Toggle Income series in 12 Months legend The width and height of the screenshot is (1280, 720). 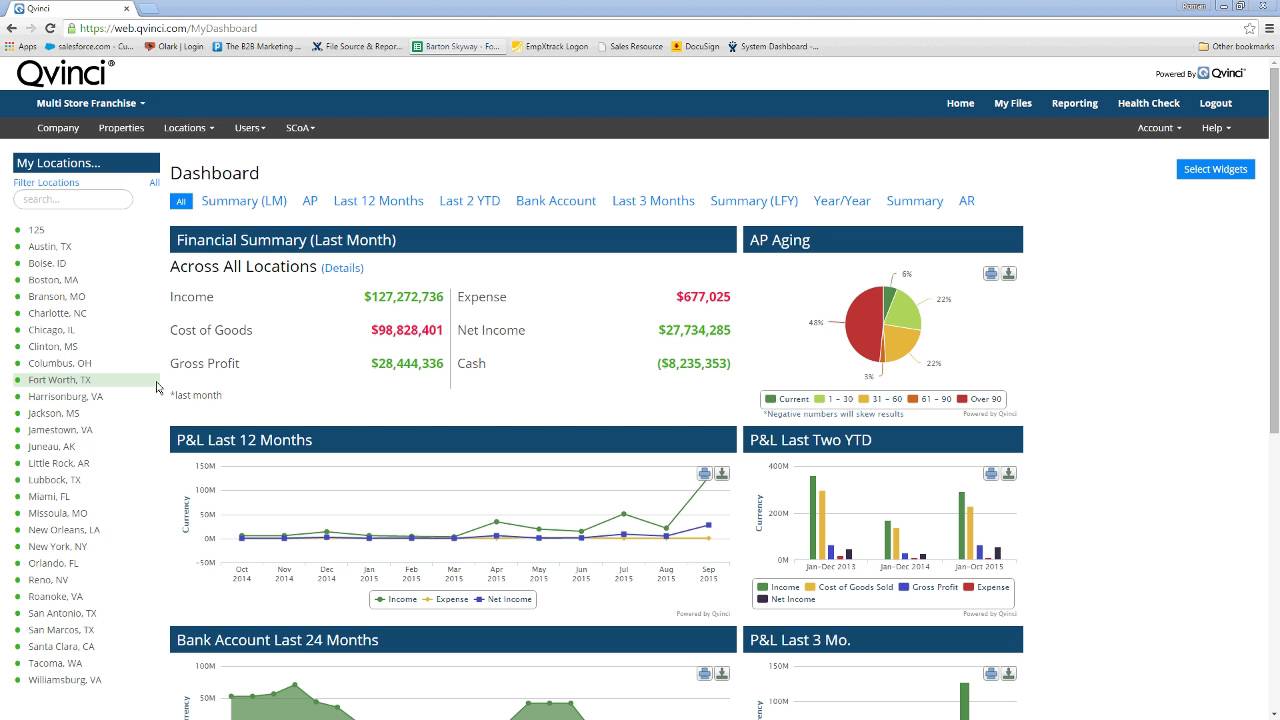click(395, 599)
